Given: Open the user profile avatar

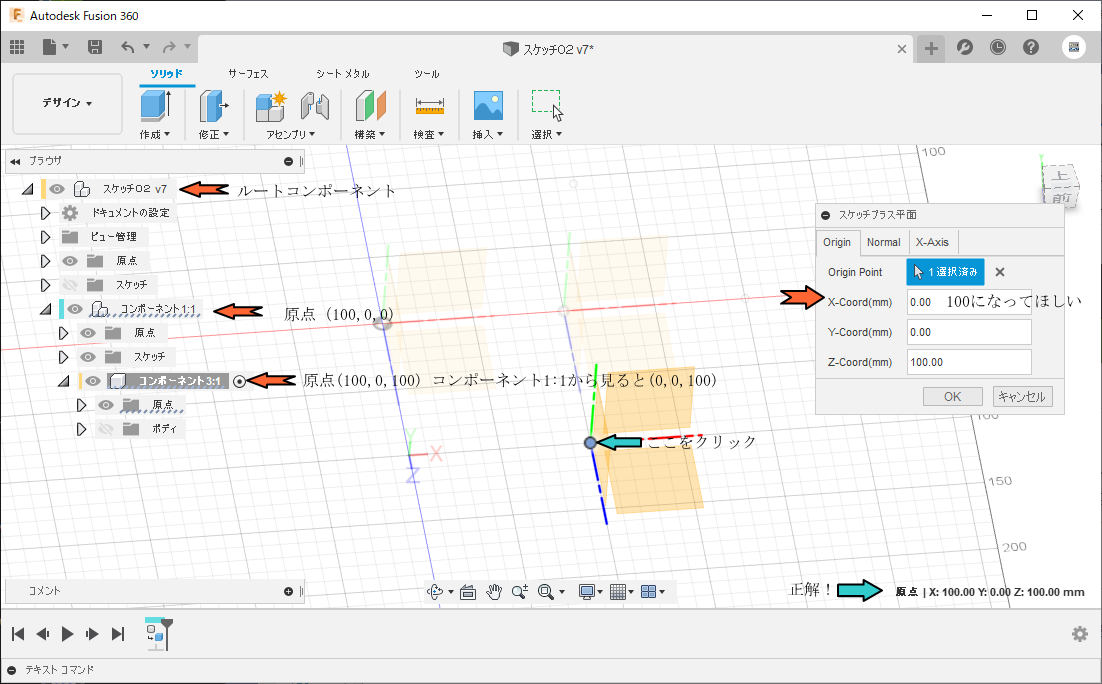Looking at the screenshot, I should click(1073, 47).
